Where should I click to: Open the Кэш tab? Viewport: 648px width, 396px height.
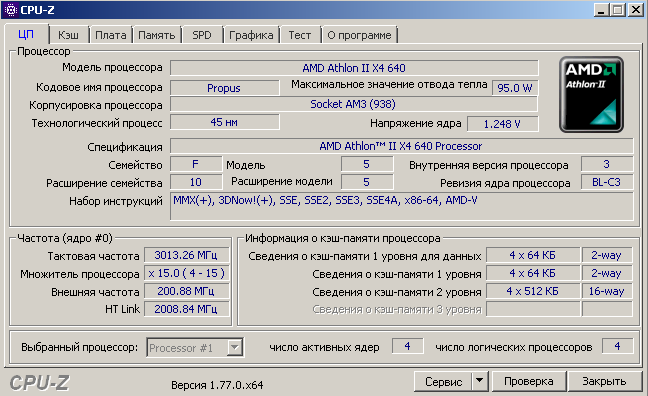click(69, 35)
